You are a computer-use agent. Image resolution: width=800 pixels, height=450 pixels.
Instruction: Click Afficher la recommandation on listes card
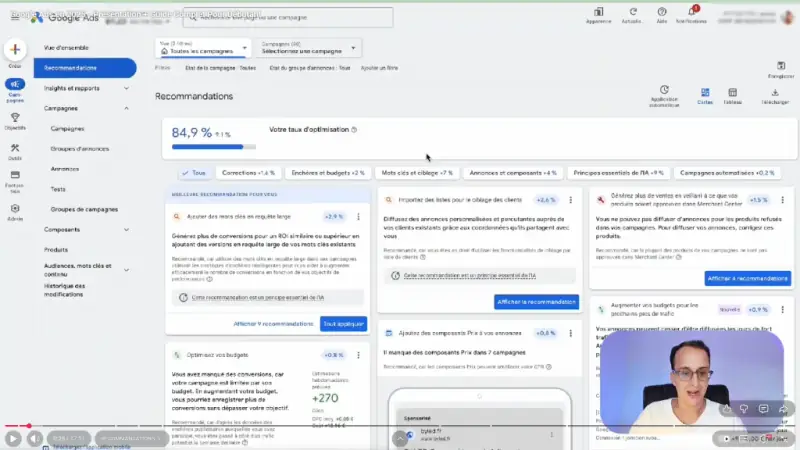536,302
